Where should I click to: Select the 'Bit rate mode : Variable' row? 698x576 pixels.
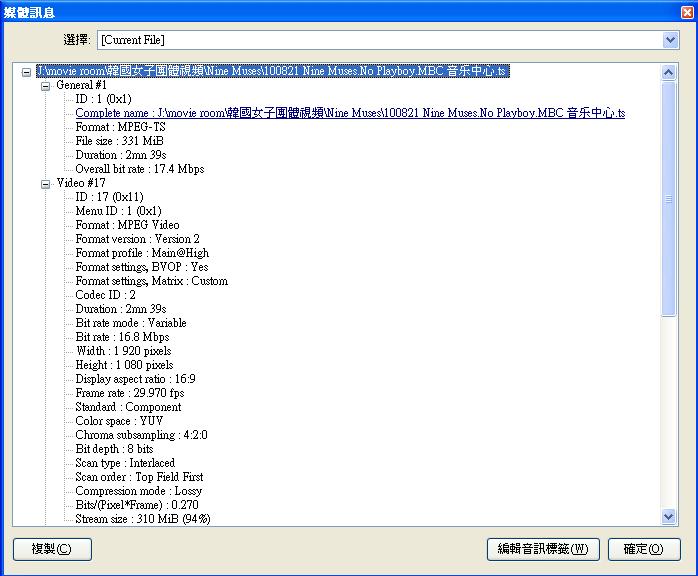pos(131,323)
